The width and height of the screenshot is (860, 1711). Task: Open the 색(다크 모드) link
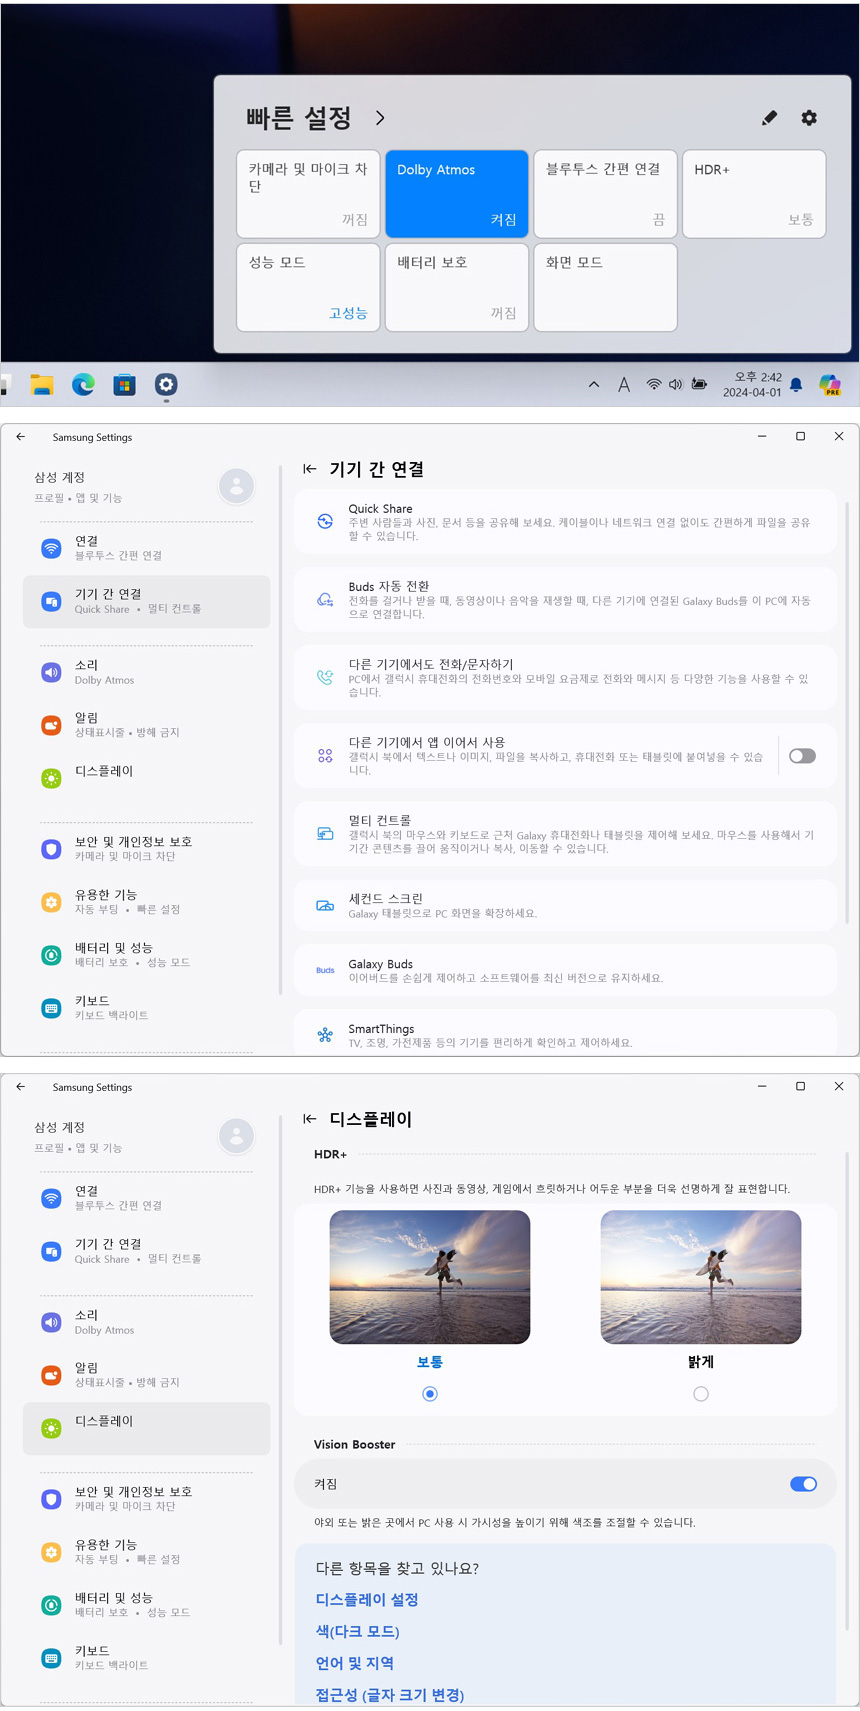click(x=357, y=1632)
